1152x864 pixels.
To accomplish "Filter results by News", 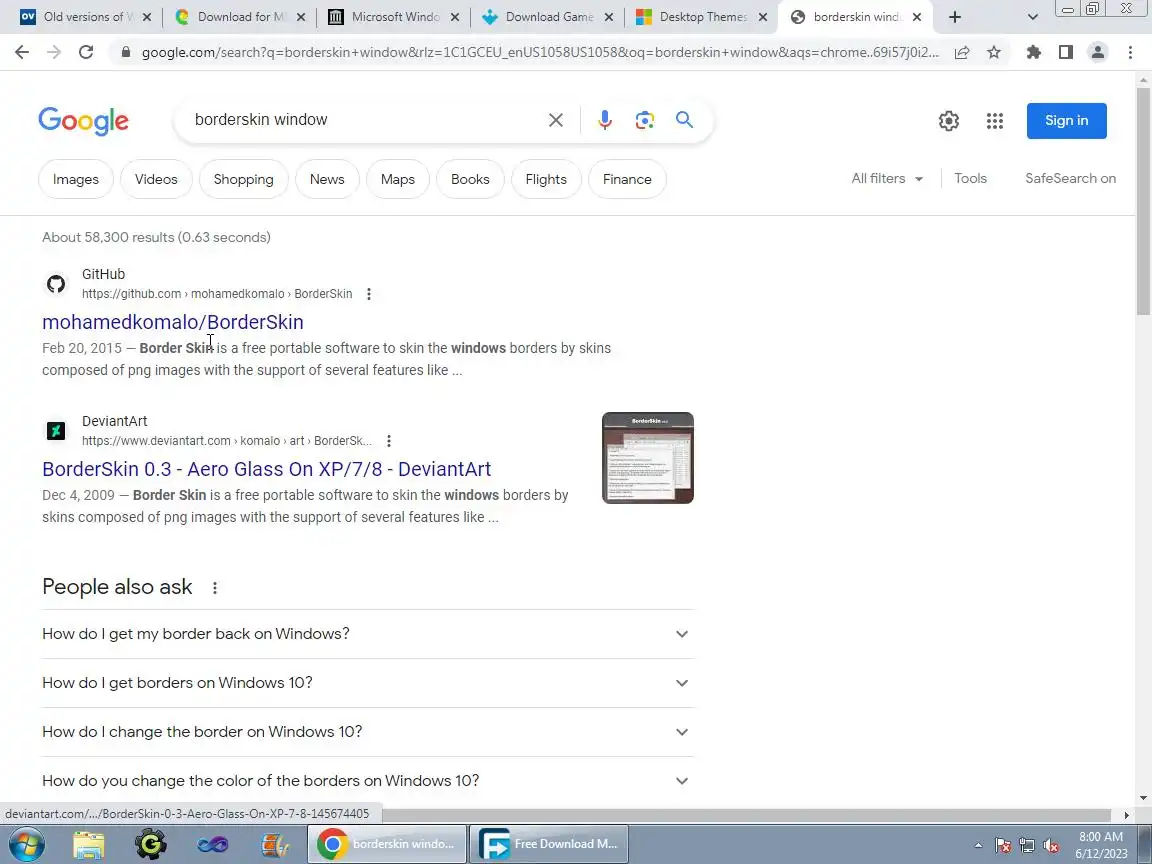I will [x=327, y=179].
